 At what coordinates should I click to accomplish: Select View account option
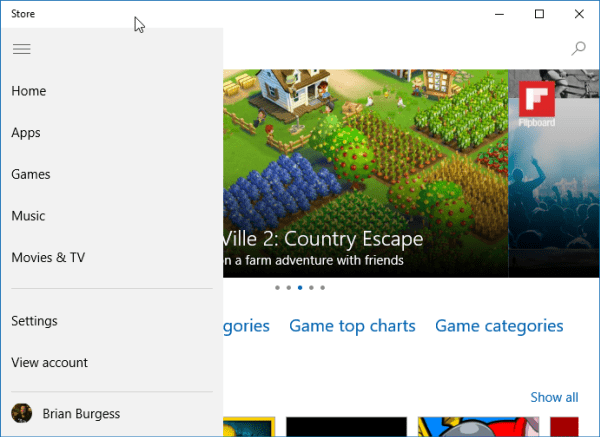click(49, 362)
